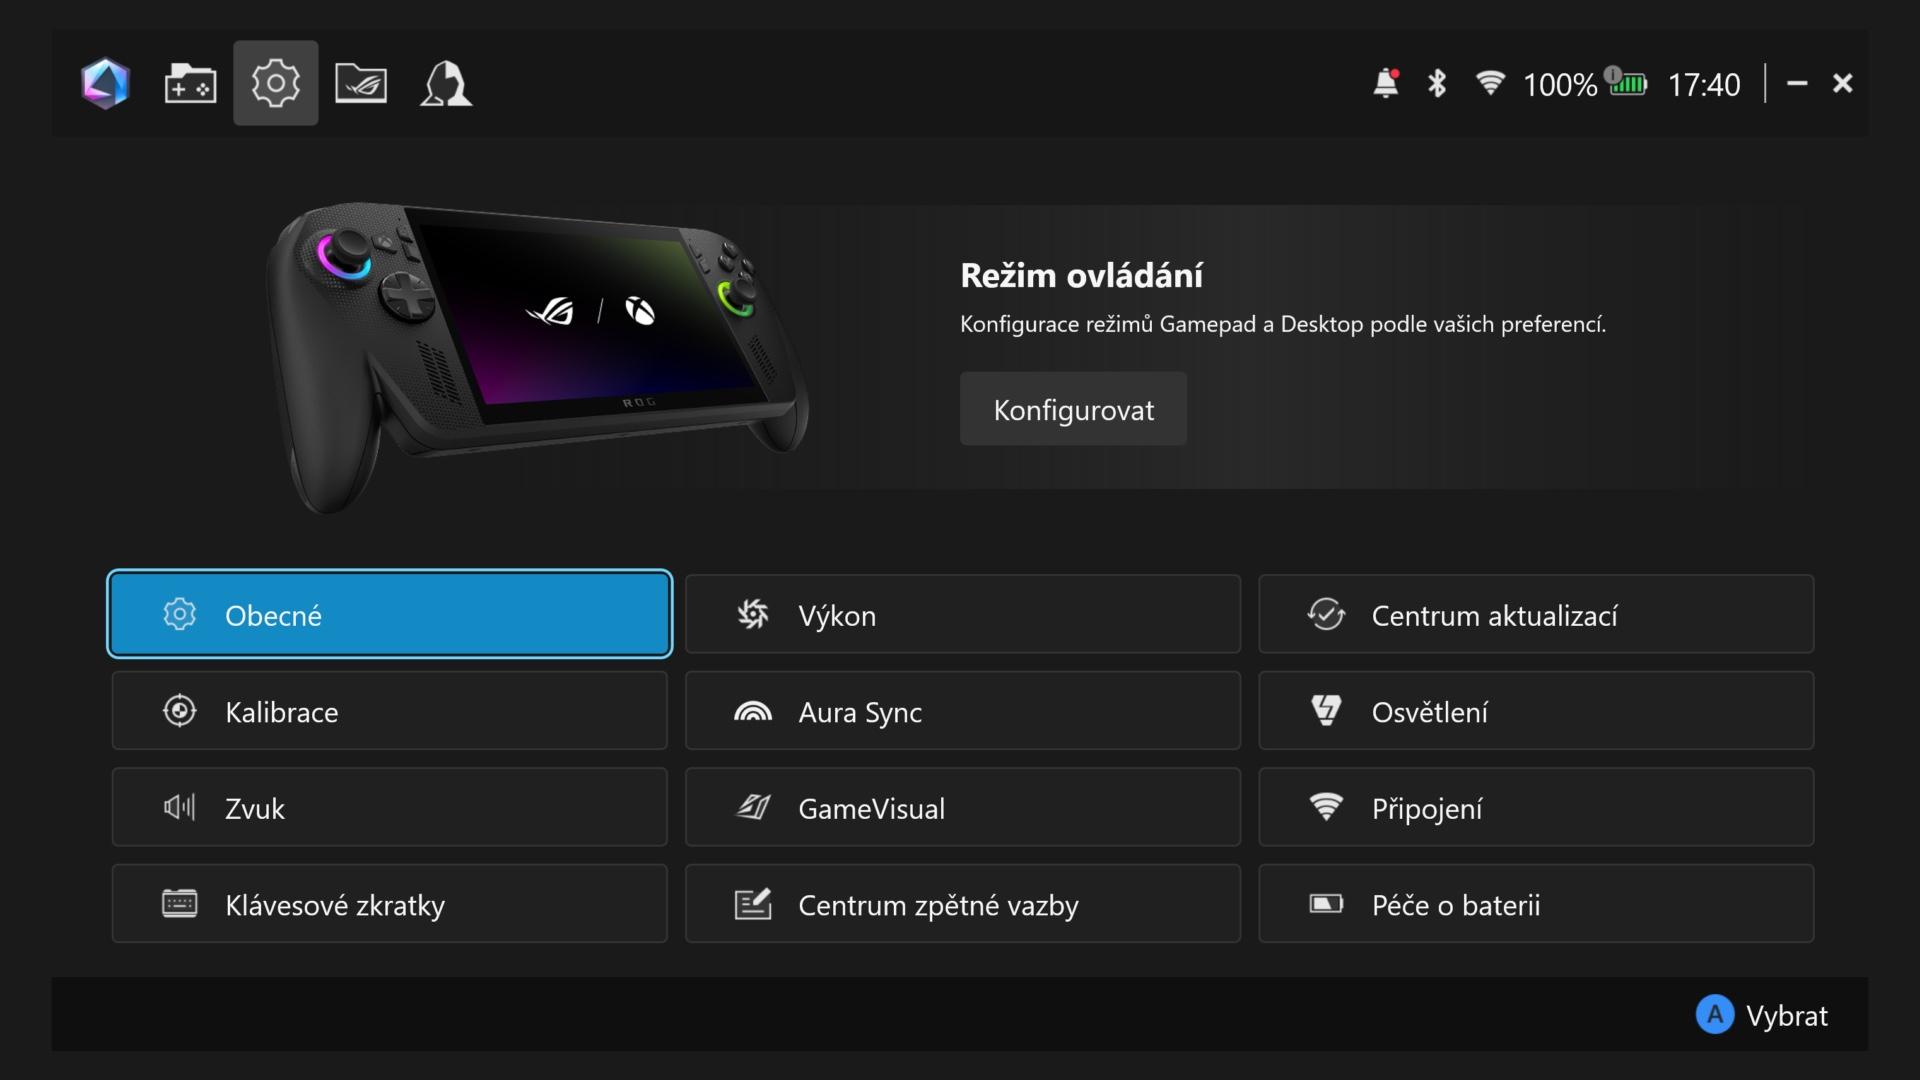1920x1080 pixels.
Task: Click the notification bell icon
Action: point(1386,83)
